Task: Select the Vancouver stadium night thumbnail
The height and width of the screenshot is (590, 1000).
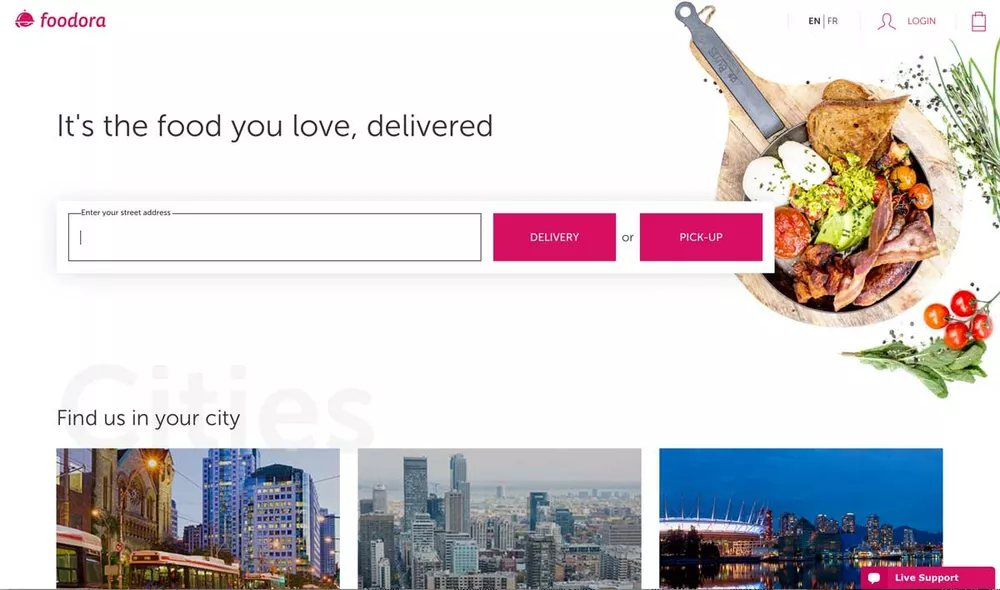Action: click(x=801, y=518)
